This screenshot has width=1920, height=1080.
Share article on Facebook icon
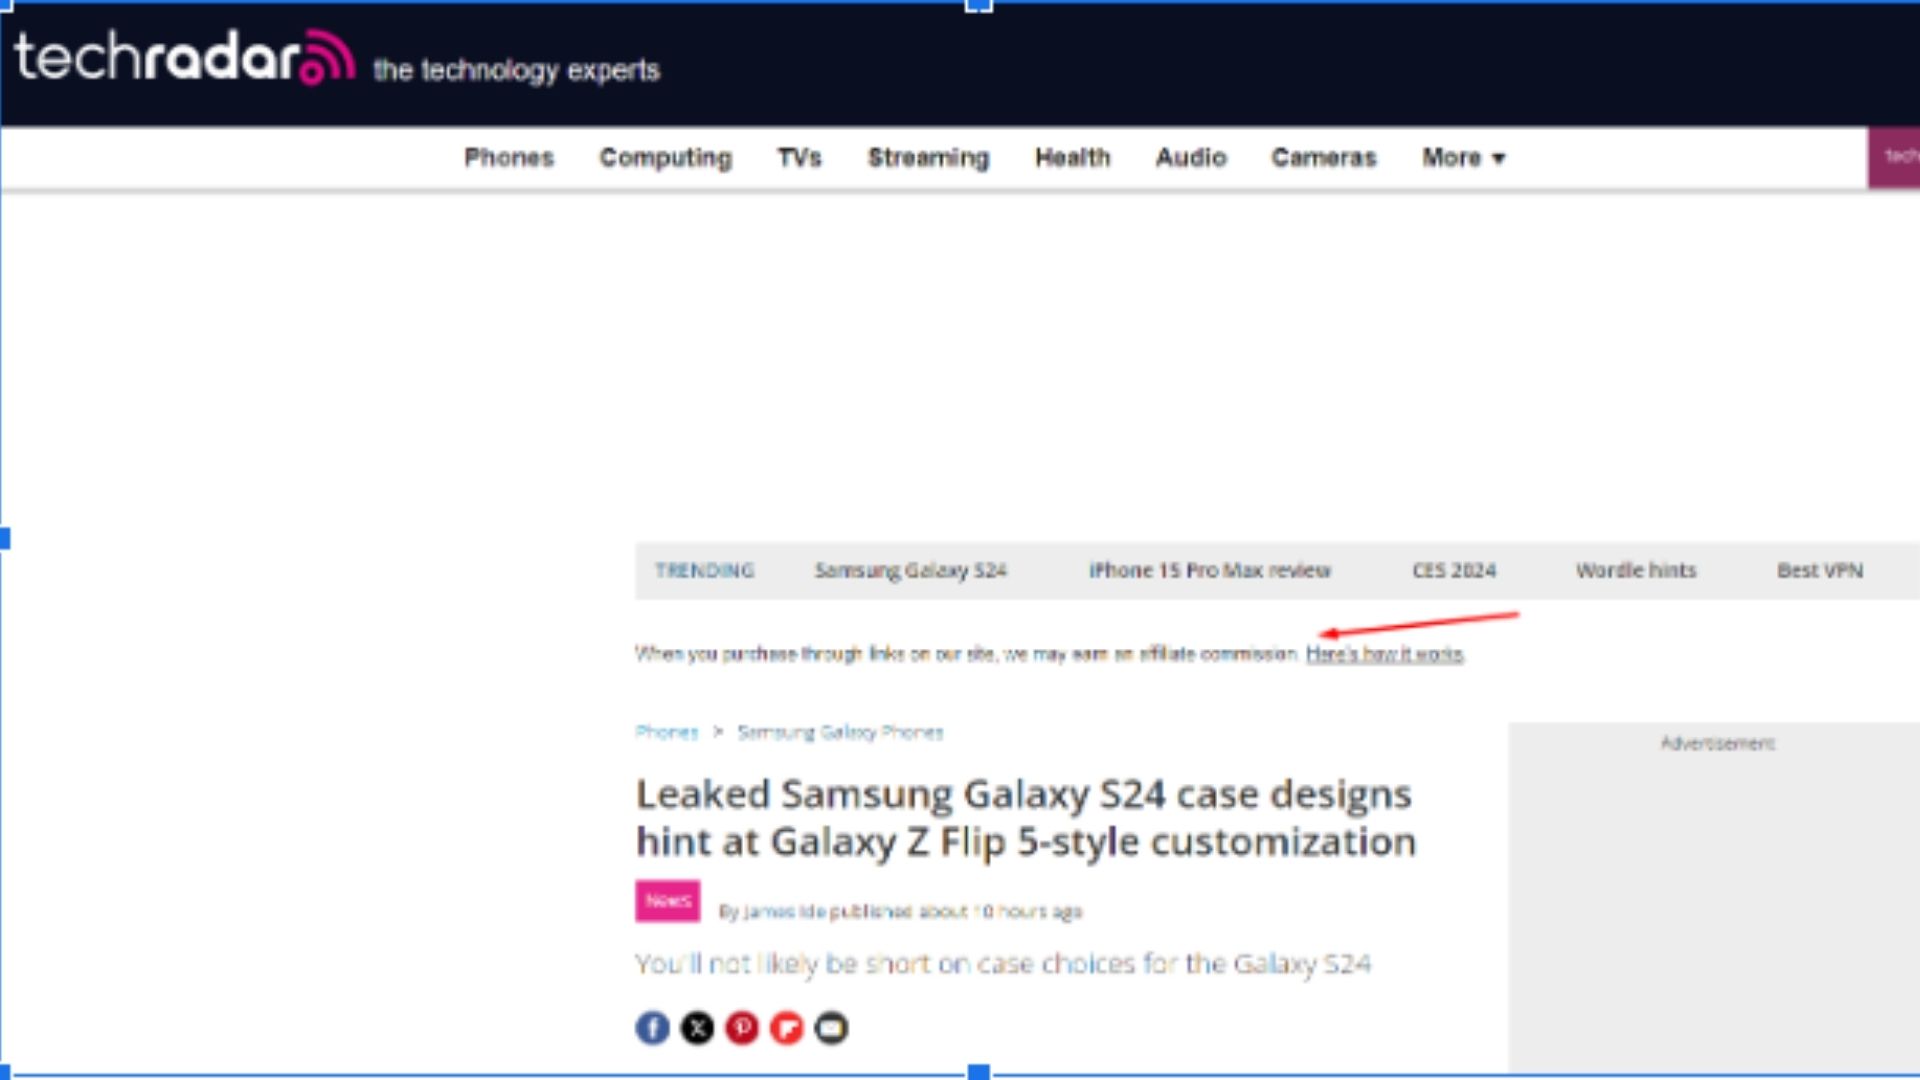653,1028
